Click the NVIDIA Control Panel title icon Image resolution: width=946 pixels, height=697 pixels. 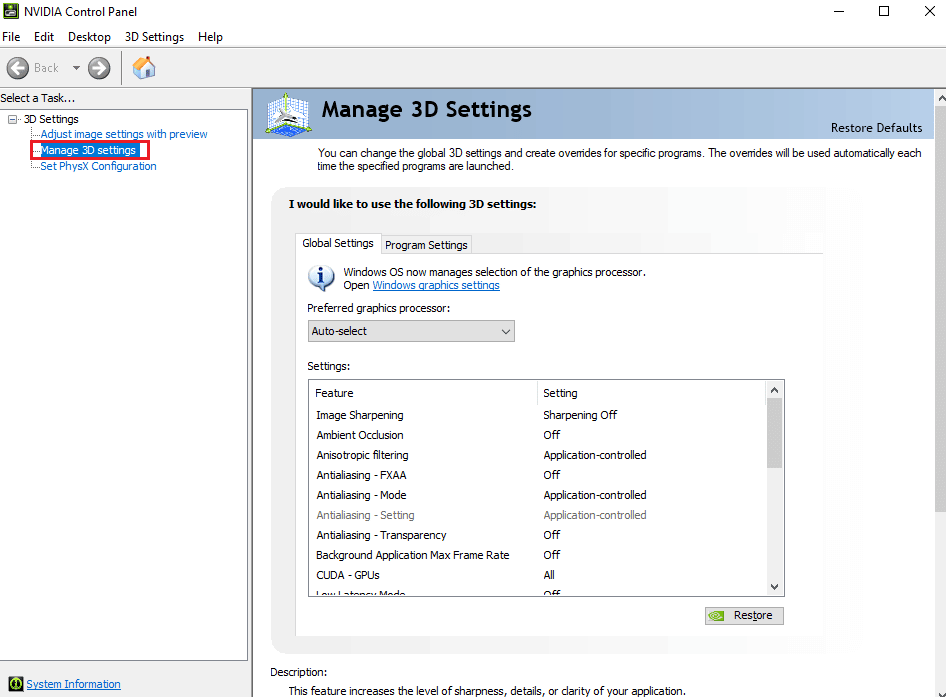(11, 11)
